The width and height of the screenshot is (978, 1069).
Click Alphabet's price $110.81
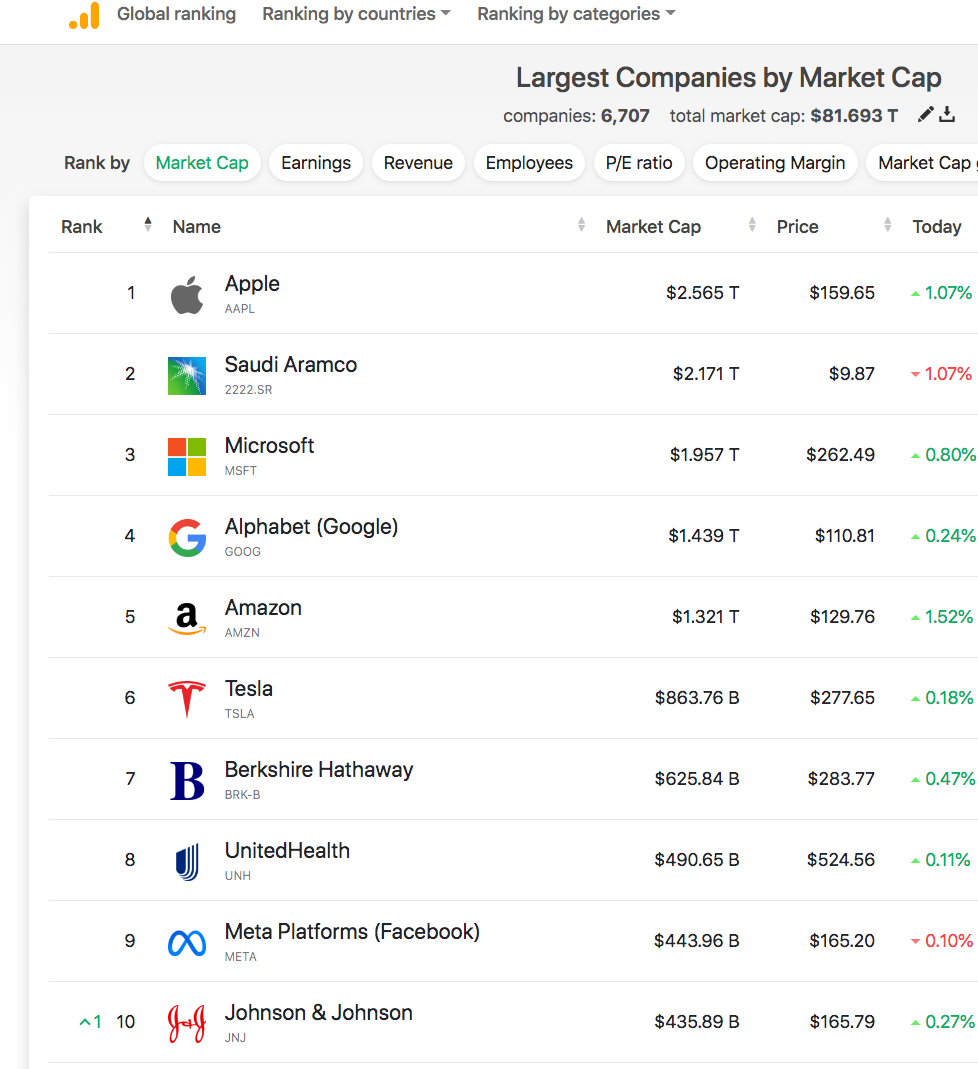[x=844, y=536]
